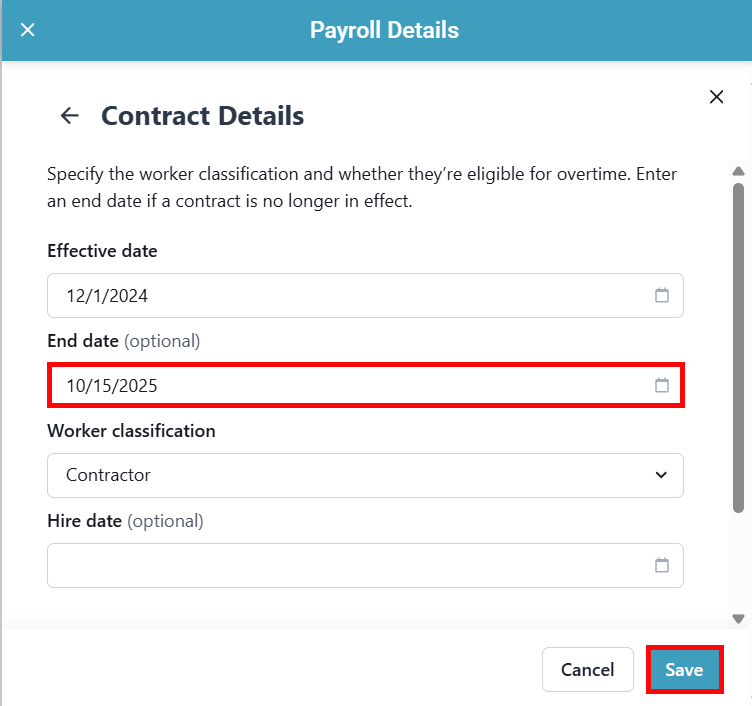Click the End date (optional) label
Image resolution: width=752 pixels, height=706 pixels.
[123, 341]
